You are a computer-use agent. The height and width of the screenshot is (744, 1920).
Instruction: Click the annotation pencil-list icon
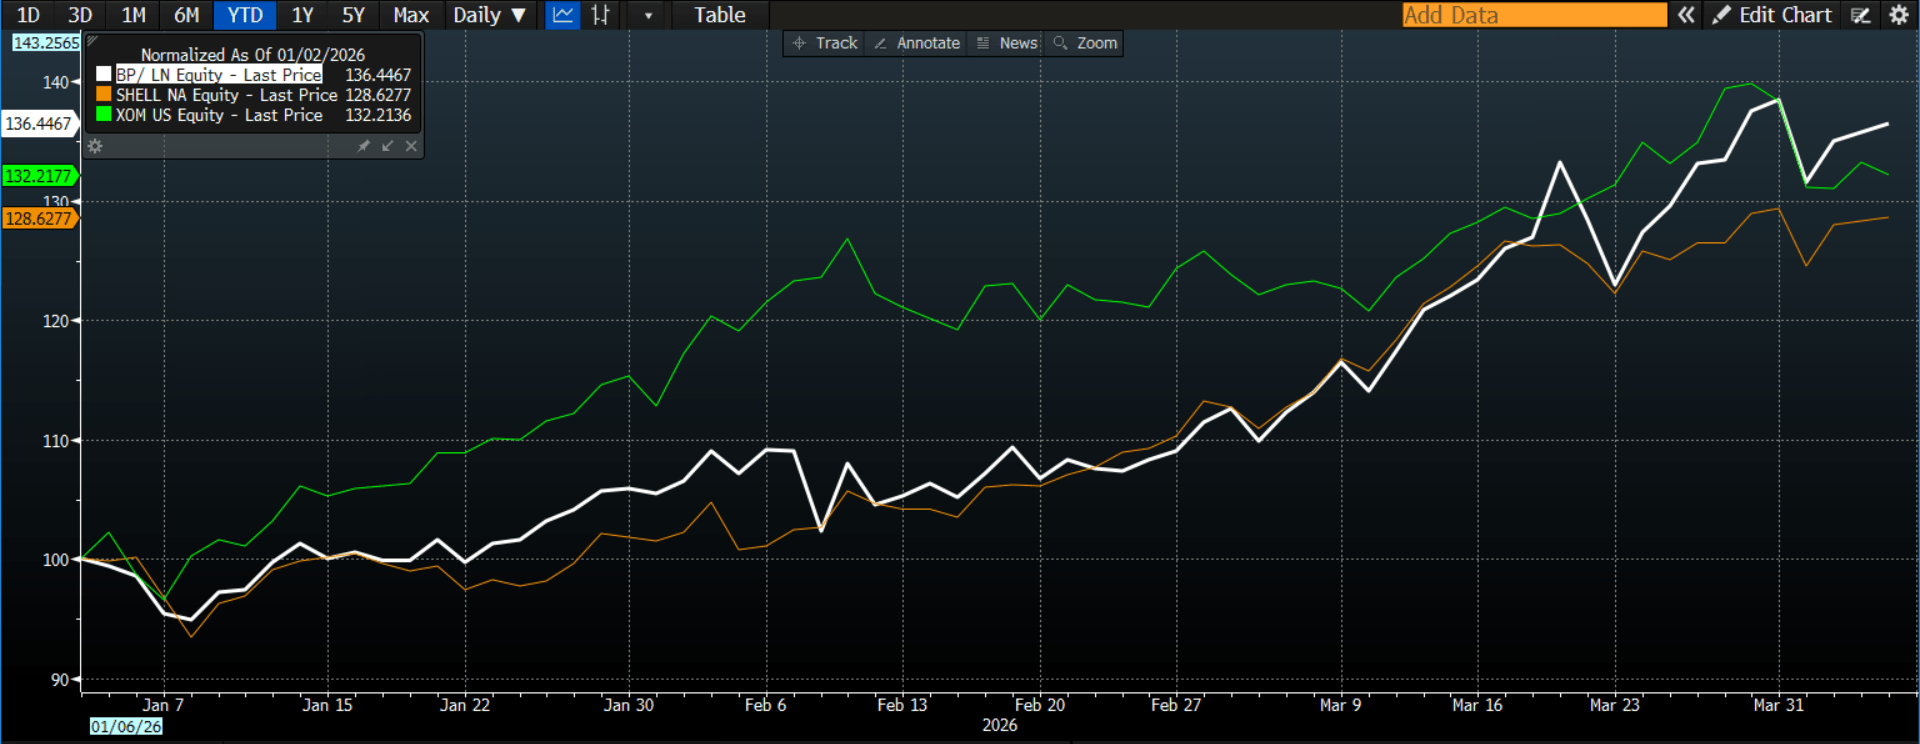click(1860, 15)
